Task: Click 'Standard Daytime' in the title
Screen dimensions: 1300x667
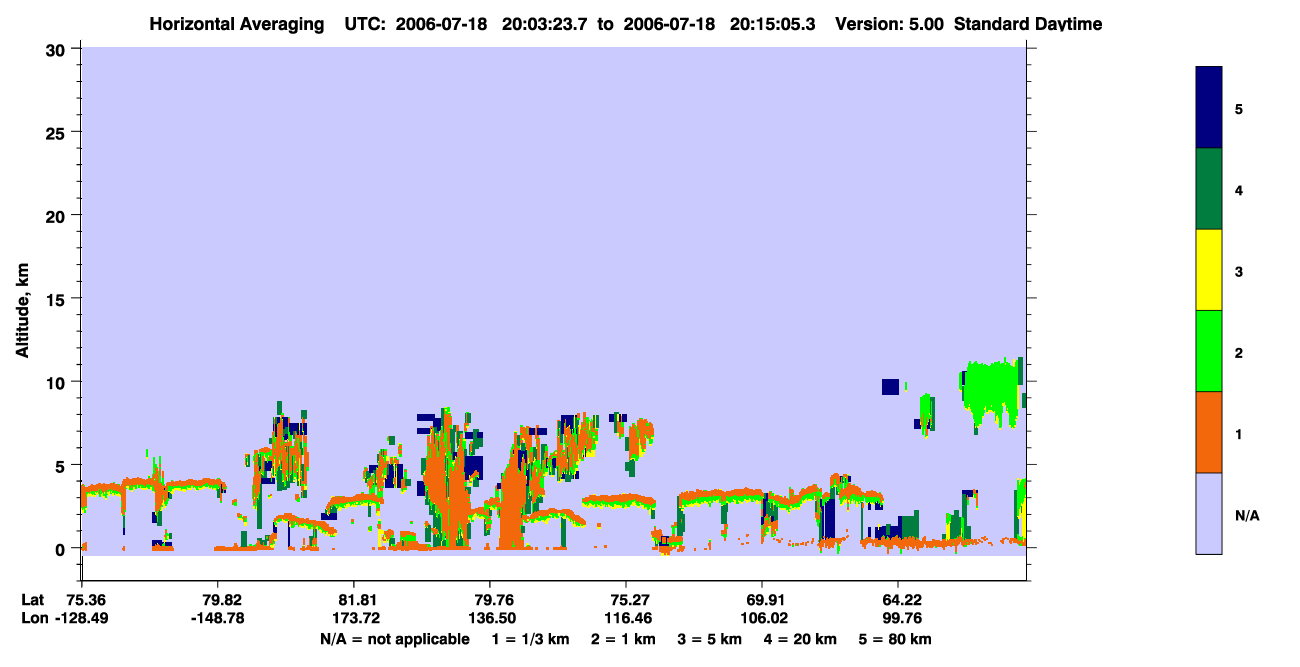Action: tap(1028, 24)
